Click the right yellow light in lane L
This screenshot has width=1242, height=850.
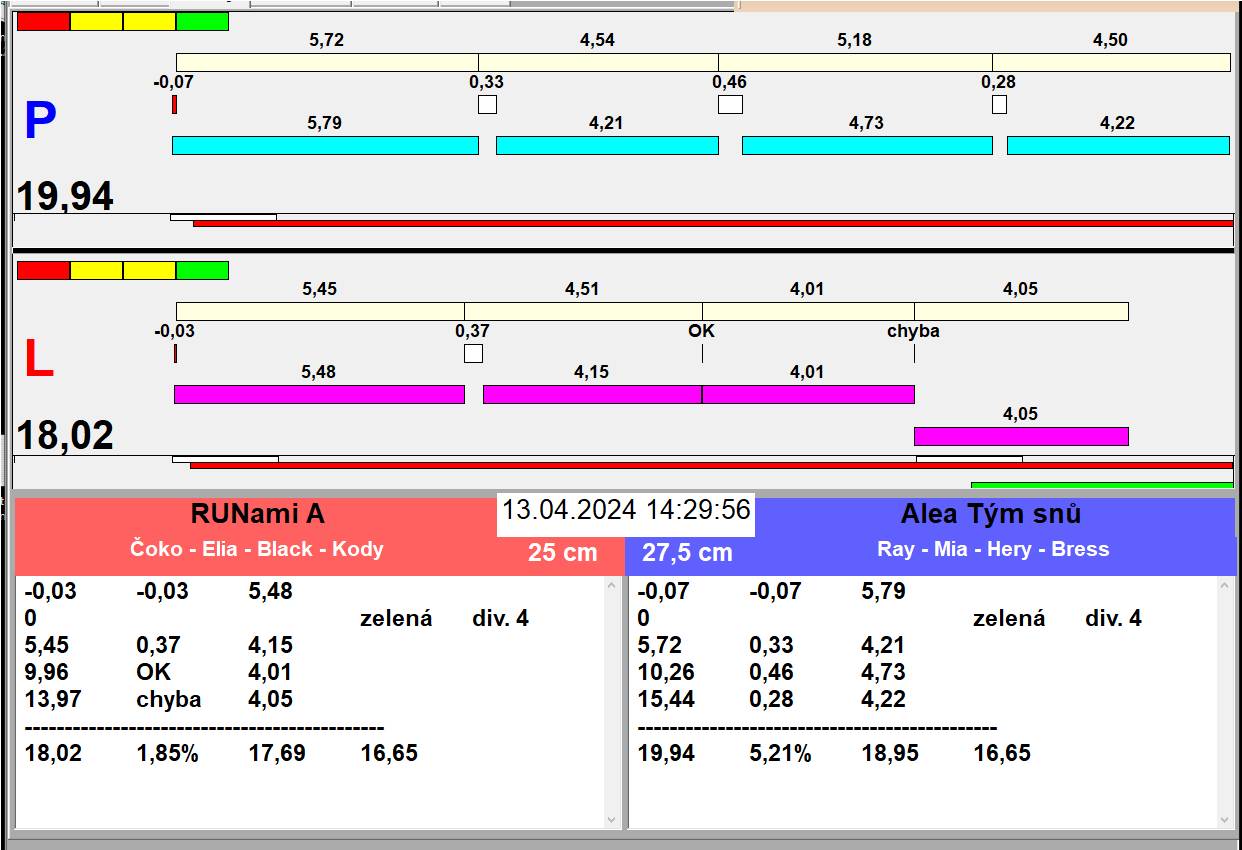(x=149, y=270)
